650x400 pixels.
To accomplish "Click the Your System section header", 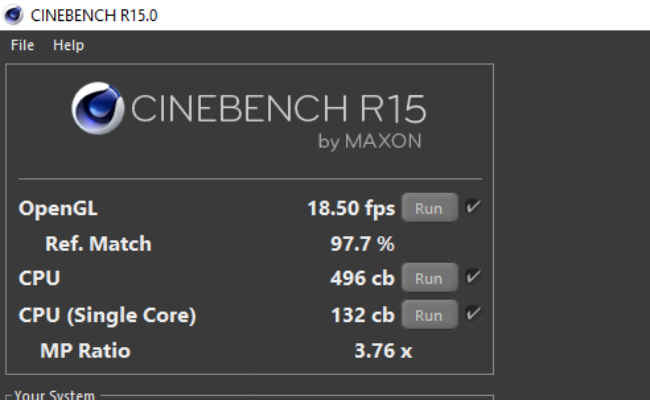I will click(x=54, y=395).
